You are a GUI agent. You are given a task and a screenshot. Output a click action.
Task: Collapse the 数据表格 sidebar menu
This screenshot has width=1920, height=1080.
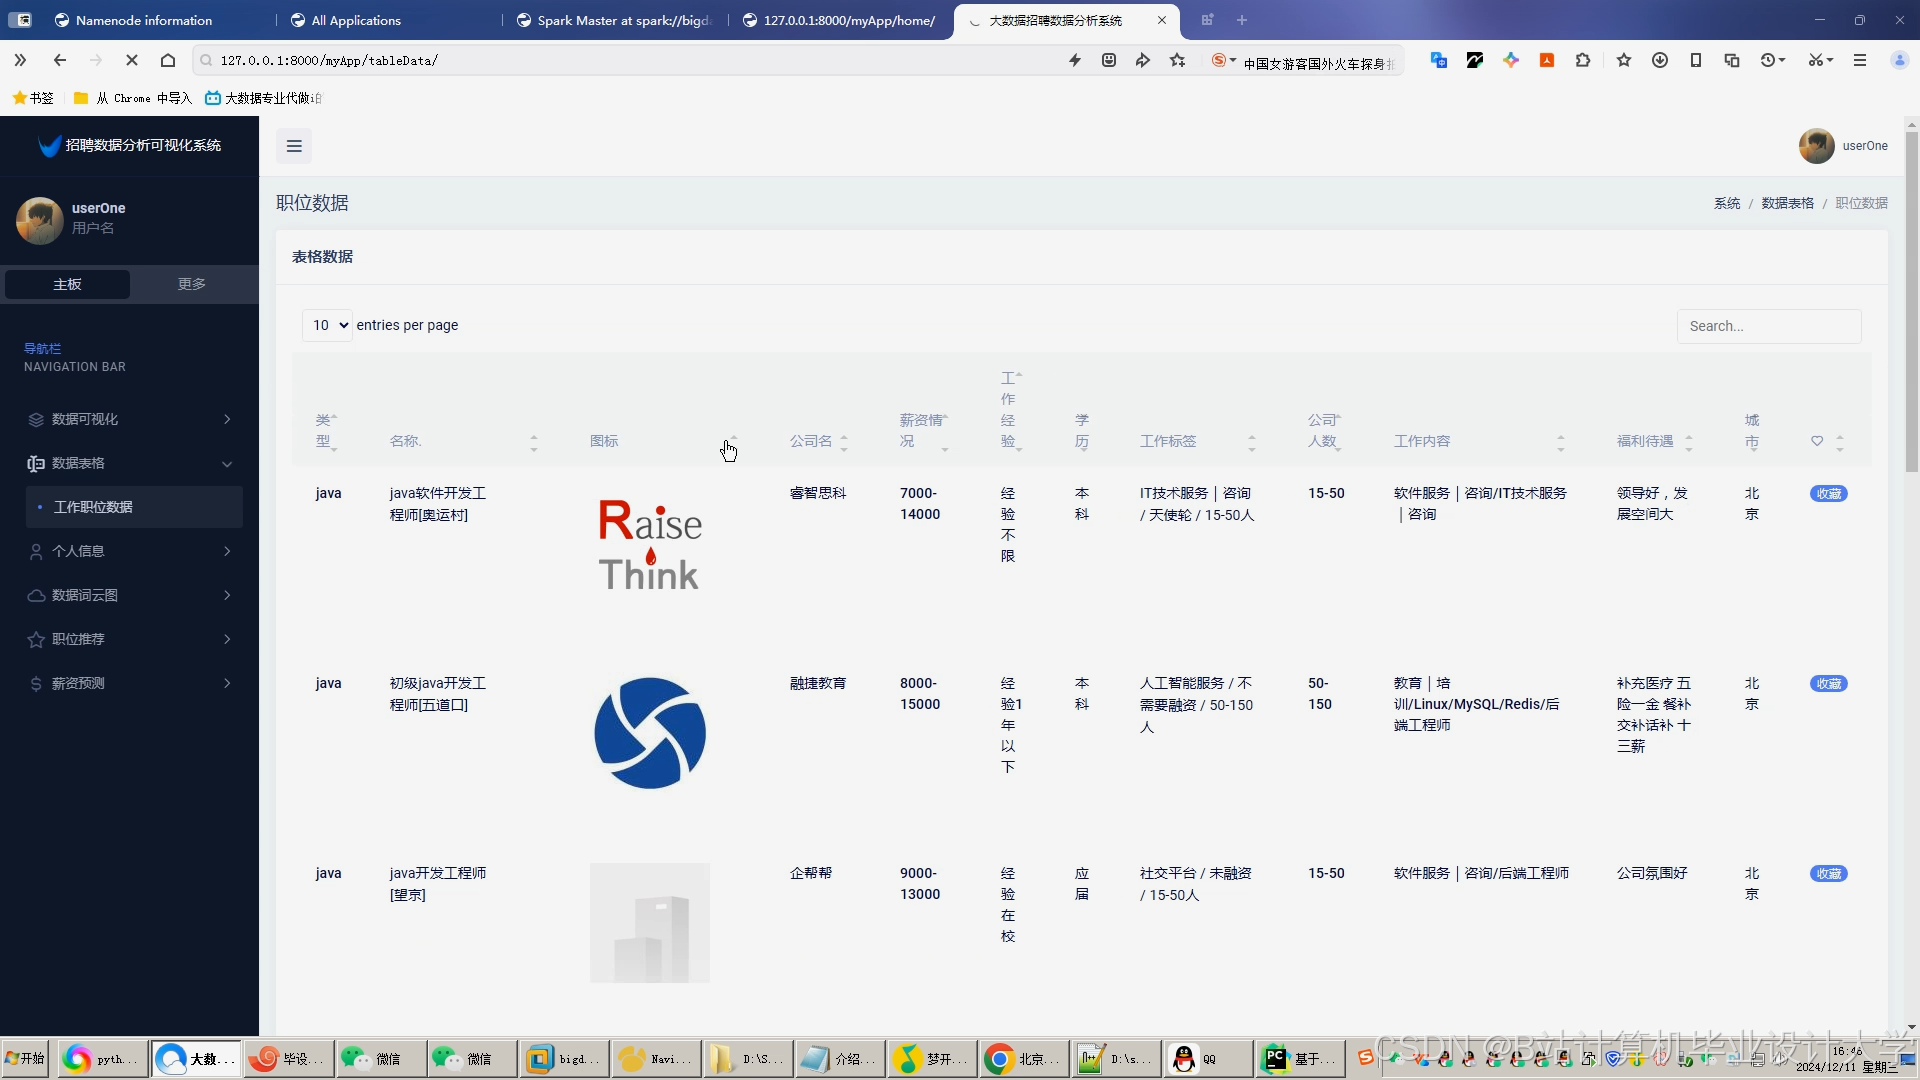(227, 463)
